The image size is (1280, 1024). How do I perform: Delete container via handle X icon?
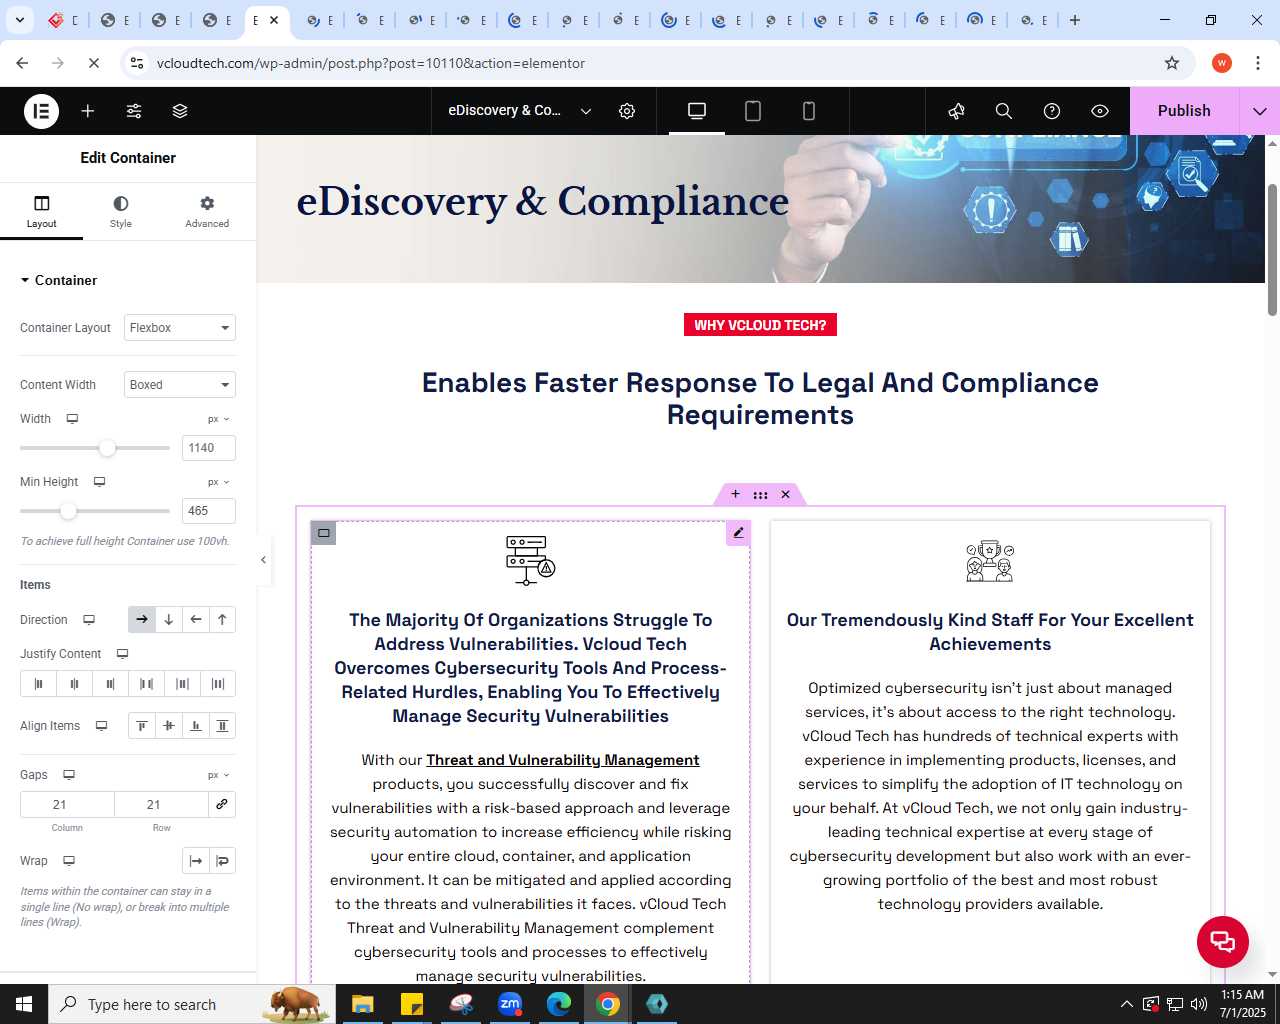[x=786, y=494]
